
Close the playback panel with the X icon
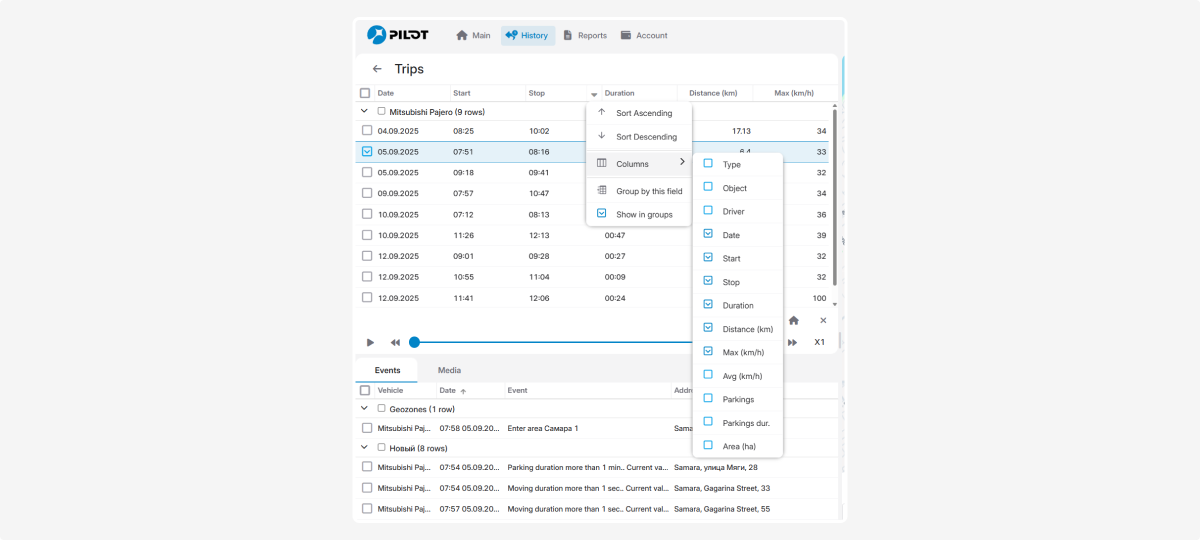(x=823, y=321)
